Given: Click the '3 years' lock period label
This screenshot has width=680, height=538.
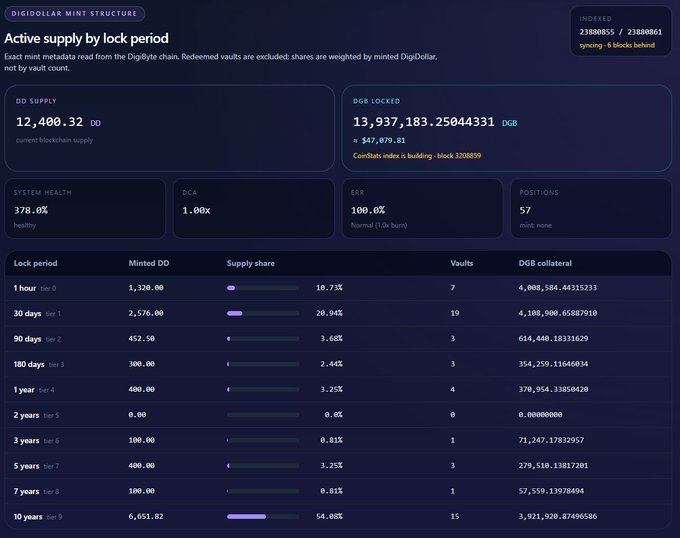Looking at the screenshot, I should tap(26, 440).
